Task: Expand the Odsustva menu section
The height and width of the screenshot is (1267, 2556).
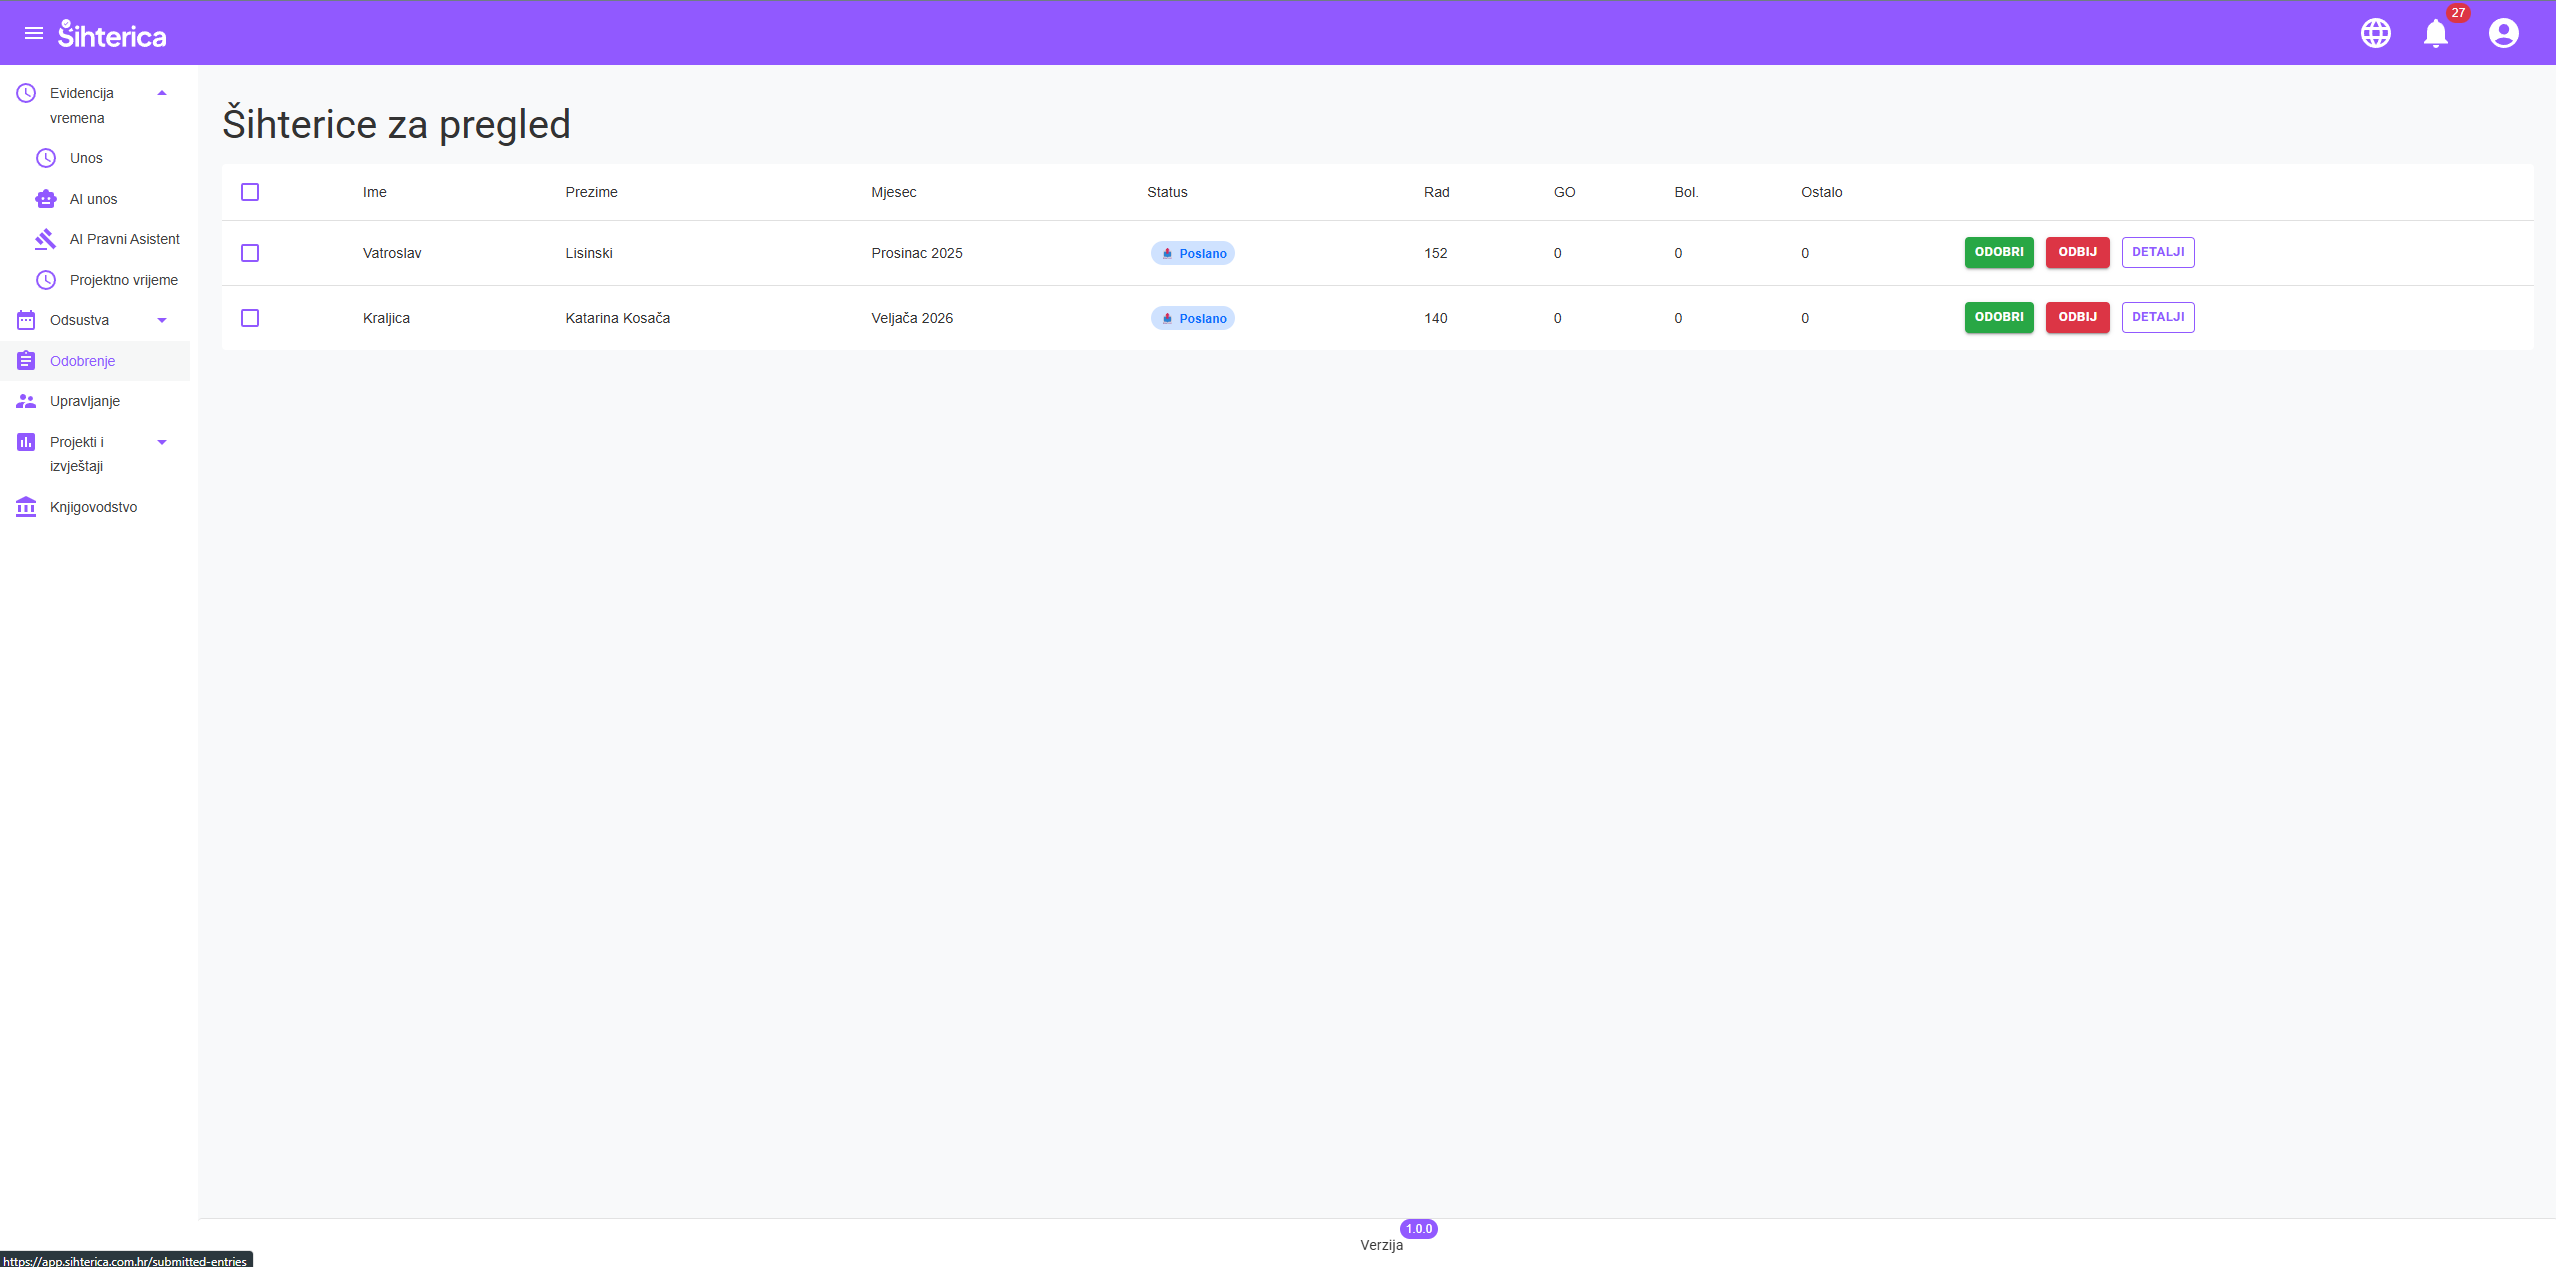Action: click(162, 320)
